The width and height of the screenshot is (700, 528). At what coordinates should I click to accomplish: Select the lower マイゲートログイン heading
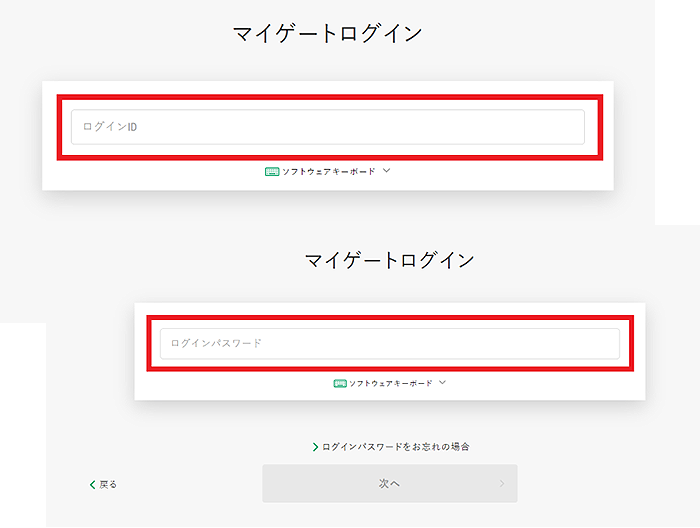coord(389,260)
